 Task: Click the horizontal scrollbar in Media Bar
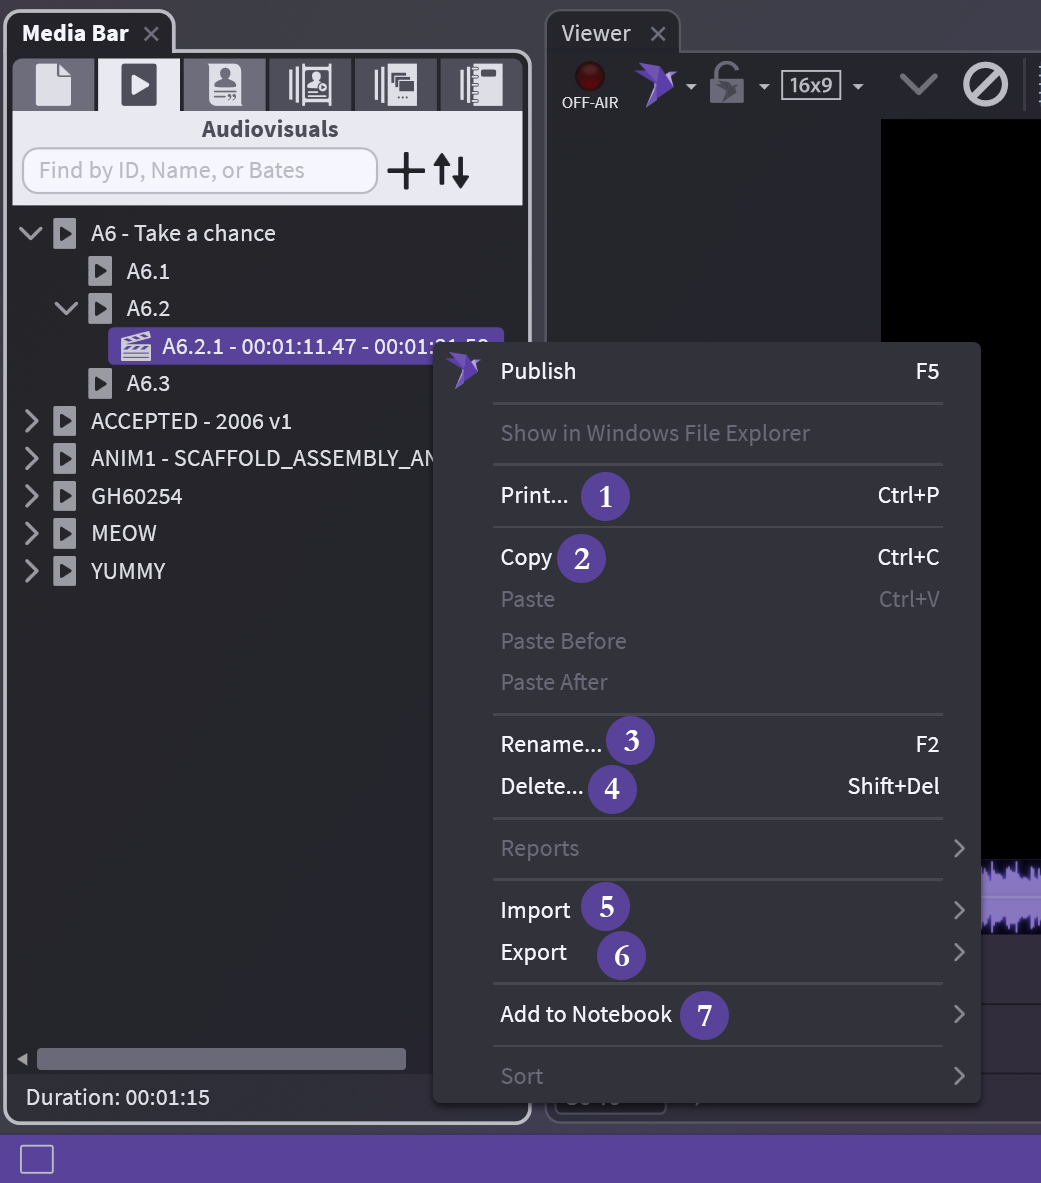pos(221,1059)
